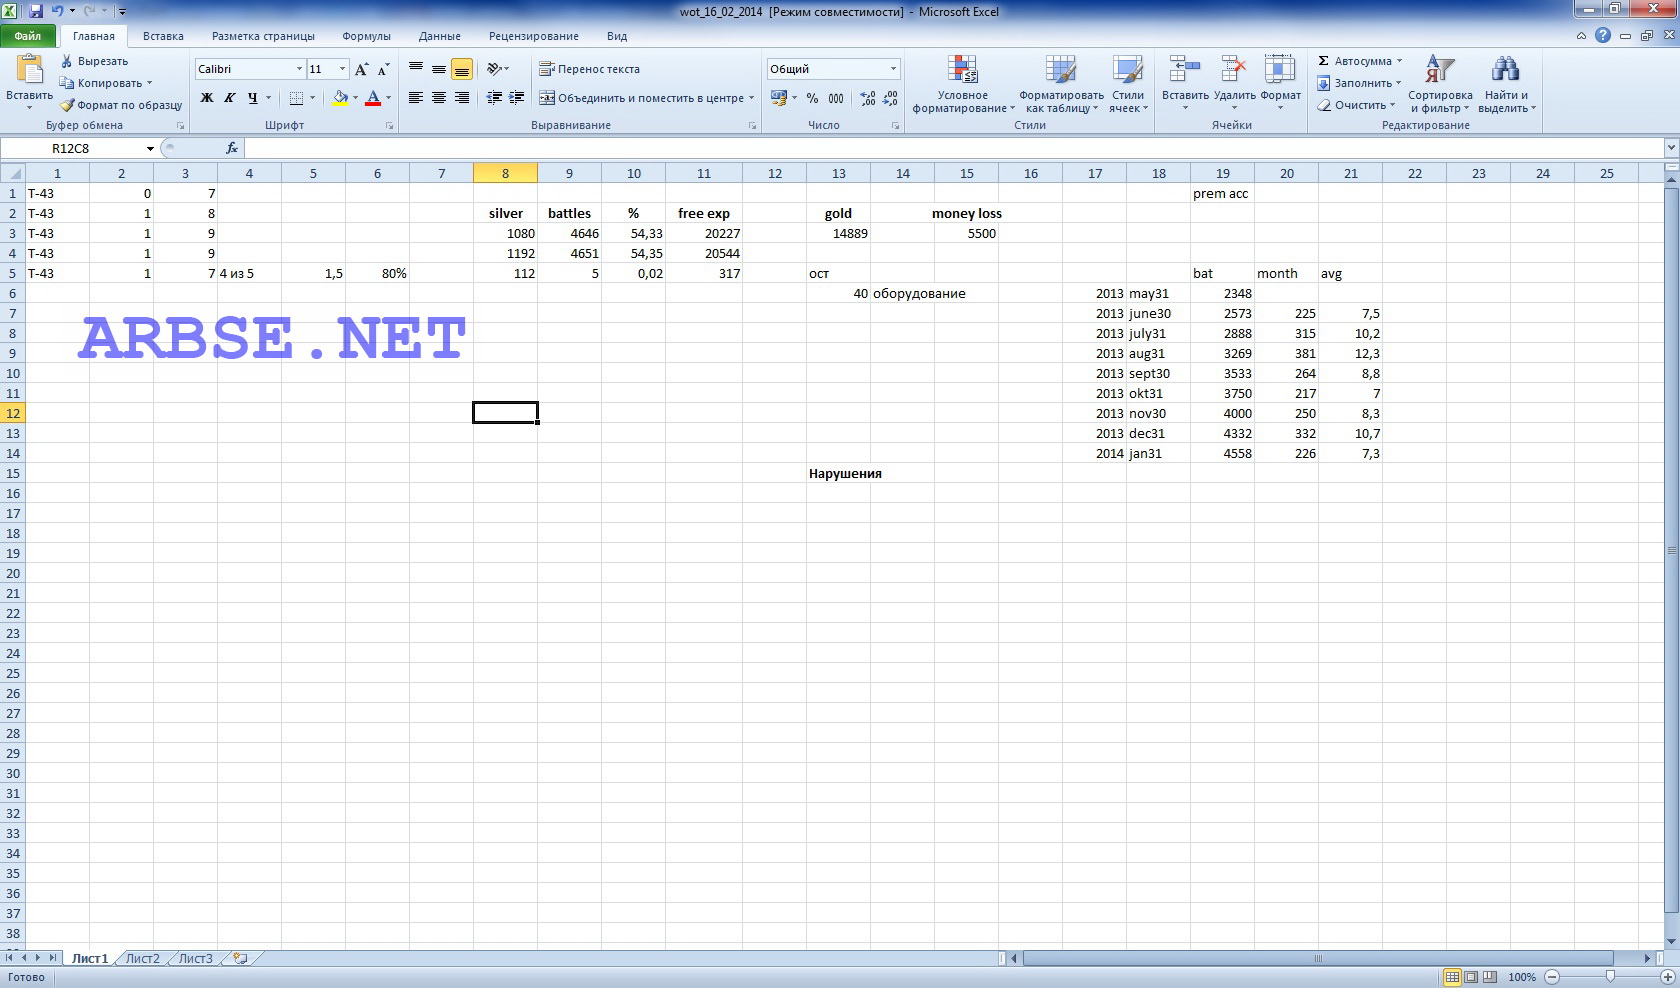Apply the accounting number format icon
The width and height of the screenshot is (1680, 988).
pyautogui.click(x=779, y=98)
